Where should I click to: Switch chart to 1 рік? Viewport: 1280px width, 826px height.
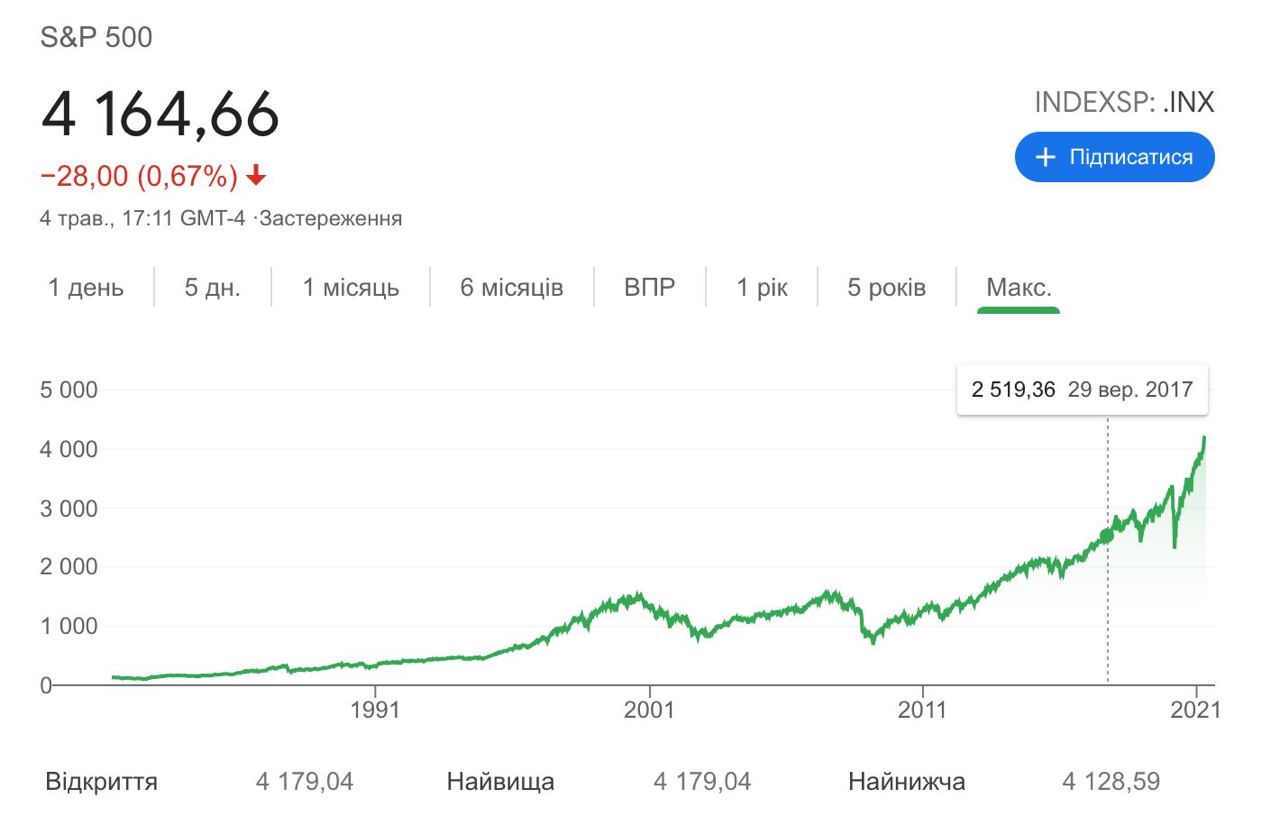[762, 288]
